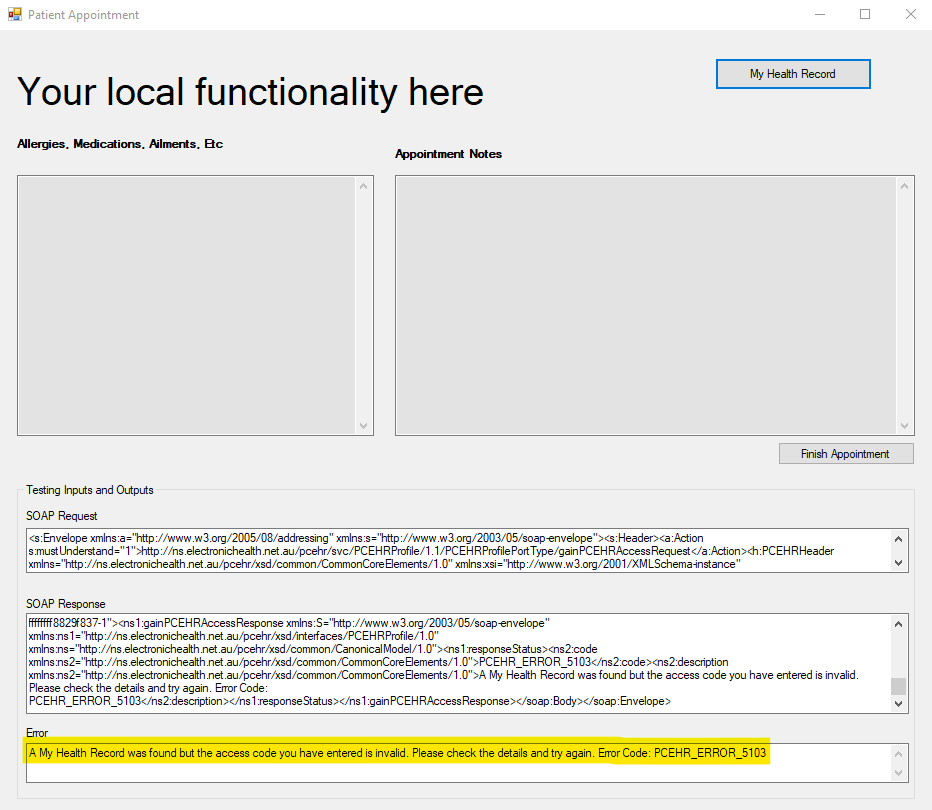Select the Testing Inputs and Outputs group label
The width and height of the screenshot is (932, 810).
click(89, 490)
